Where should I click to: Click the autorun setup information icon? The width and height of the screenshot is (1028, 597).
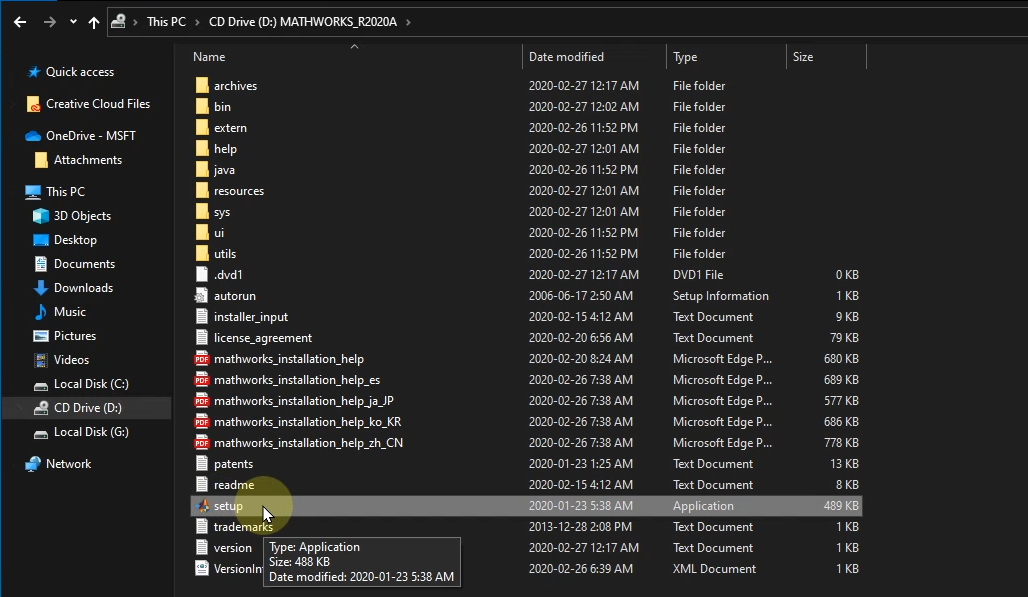pyautogui.click(x=202, y=296)
